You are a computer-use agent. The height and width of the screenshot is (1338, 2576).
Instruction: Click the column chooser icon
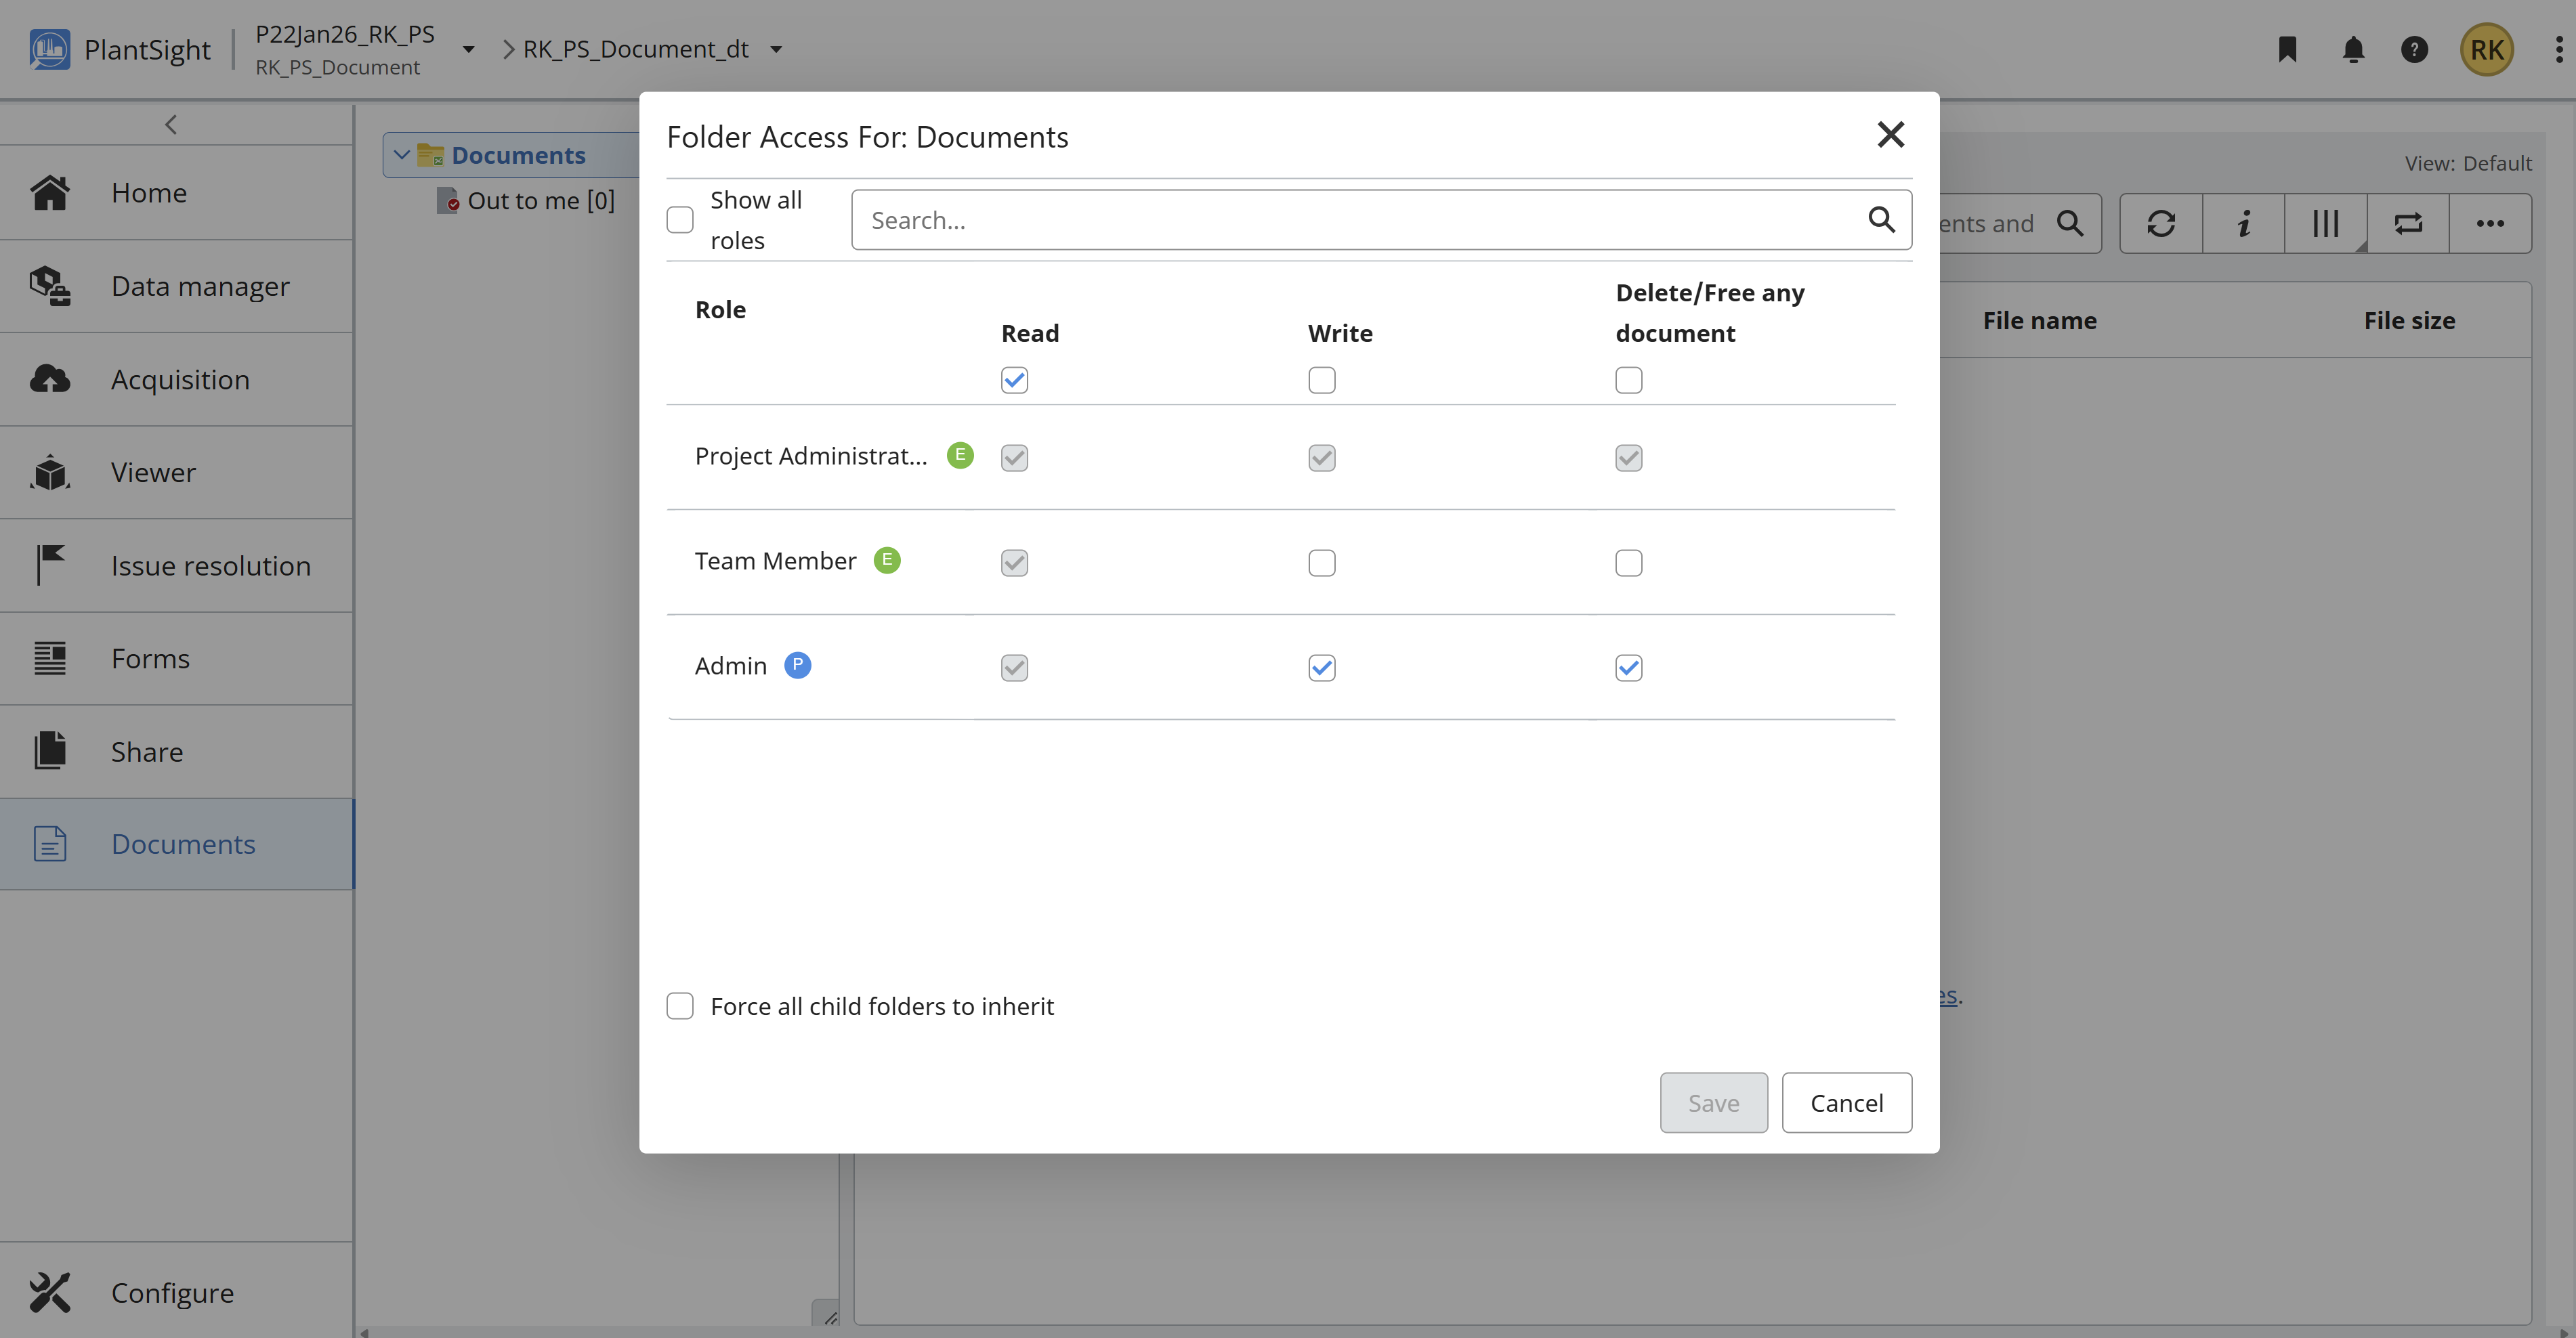pos(2326,223)
